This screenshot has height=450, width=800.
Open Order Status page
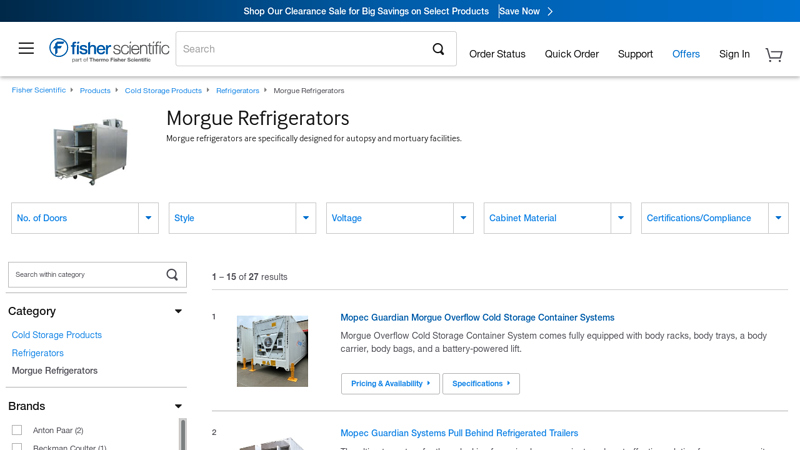[x=497, y=54]
